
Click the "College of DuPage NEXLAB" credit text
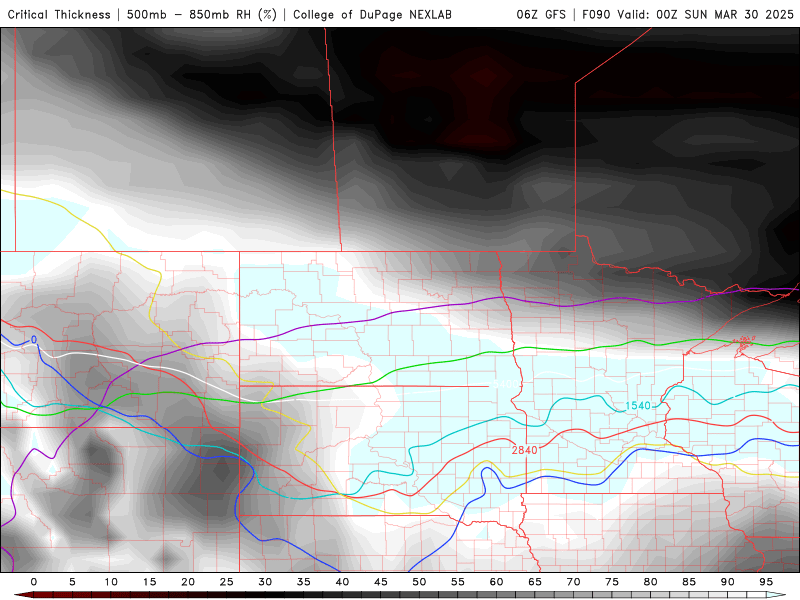(x=372, y=14)
